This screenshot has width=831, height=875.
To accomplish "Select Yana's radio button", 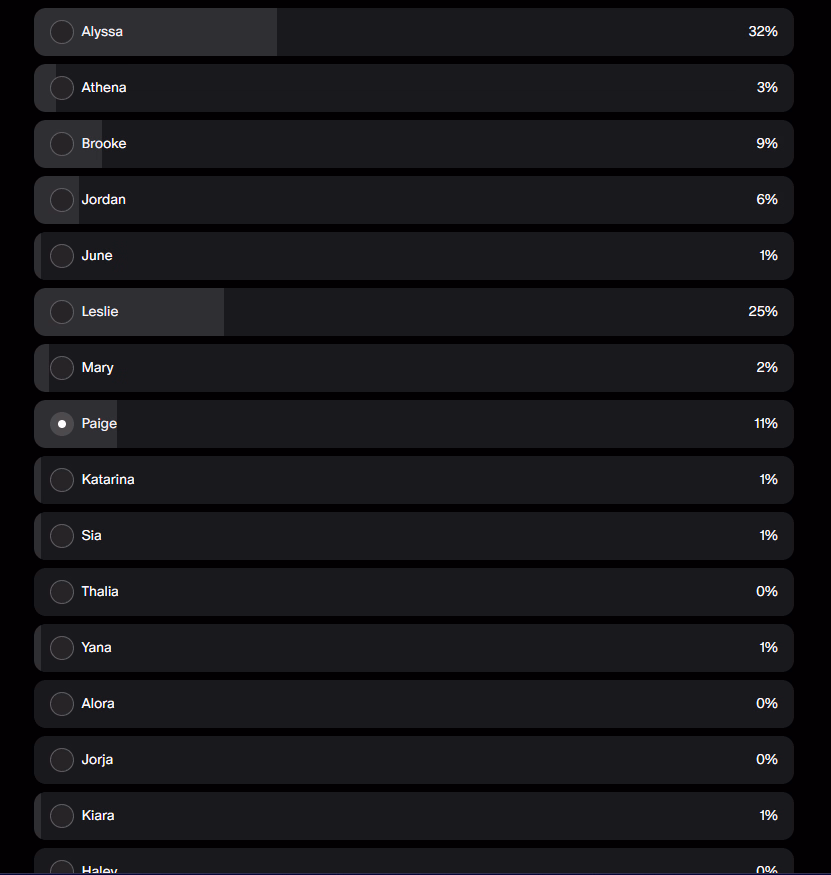I will [x=62, y=648].
